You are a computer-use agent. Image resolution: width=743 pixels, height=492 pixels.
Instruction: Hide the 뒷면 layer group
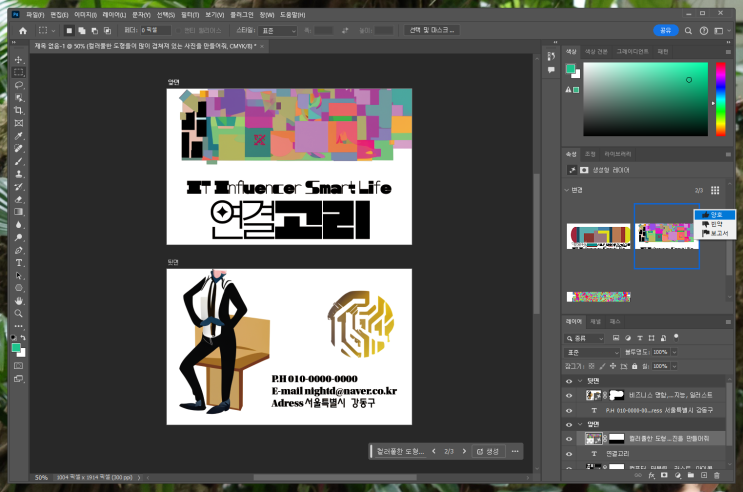pyautogui.click(x=569, y=382)
